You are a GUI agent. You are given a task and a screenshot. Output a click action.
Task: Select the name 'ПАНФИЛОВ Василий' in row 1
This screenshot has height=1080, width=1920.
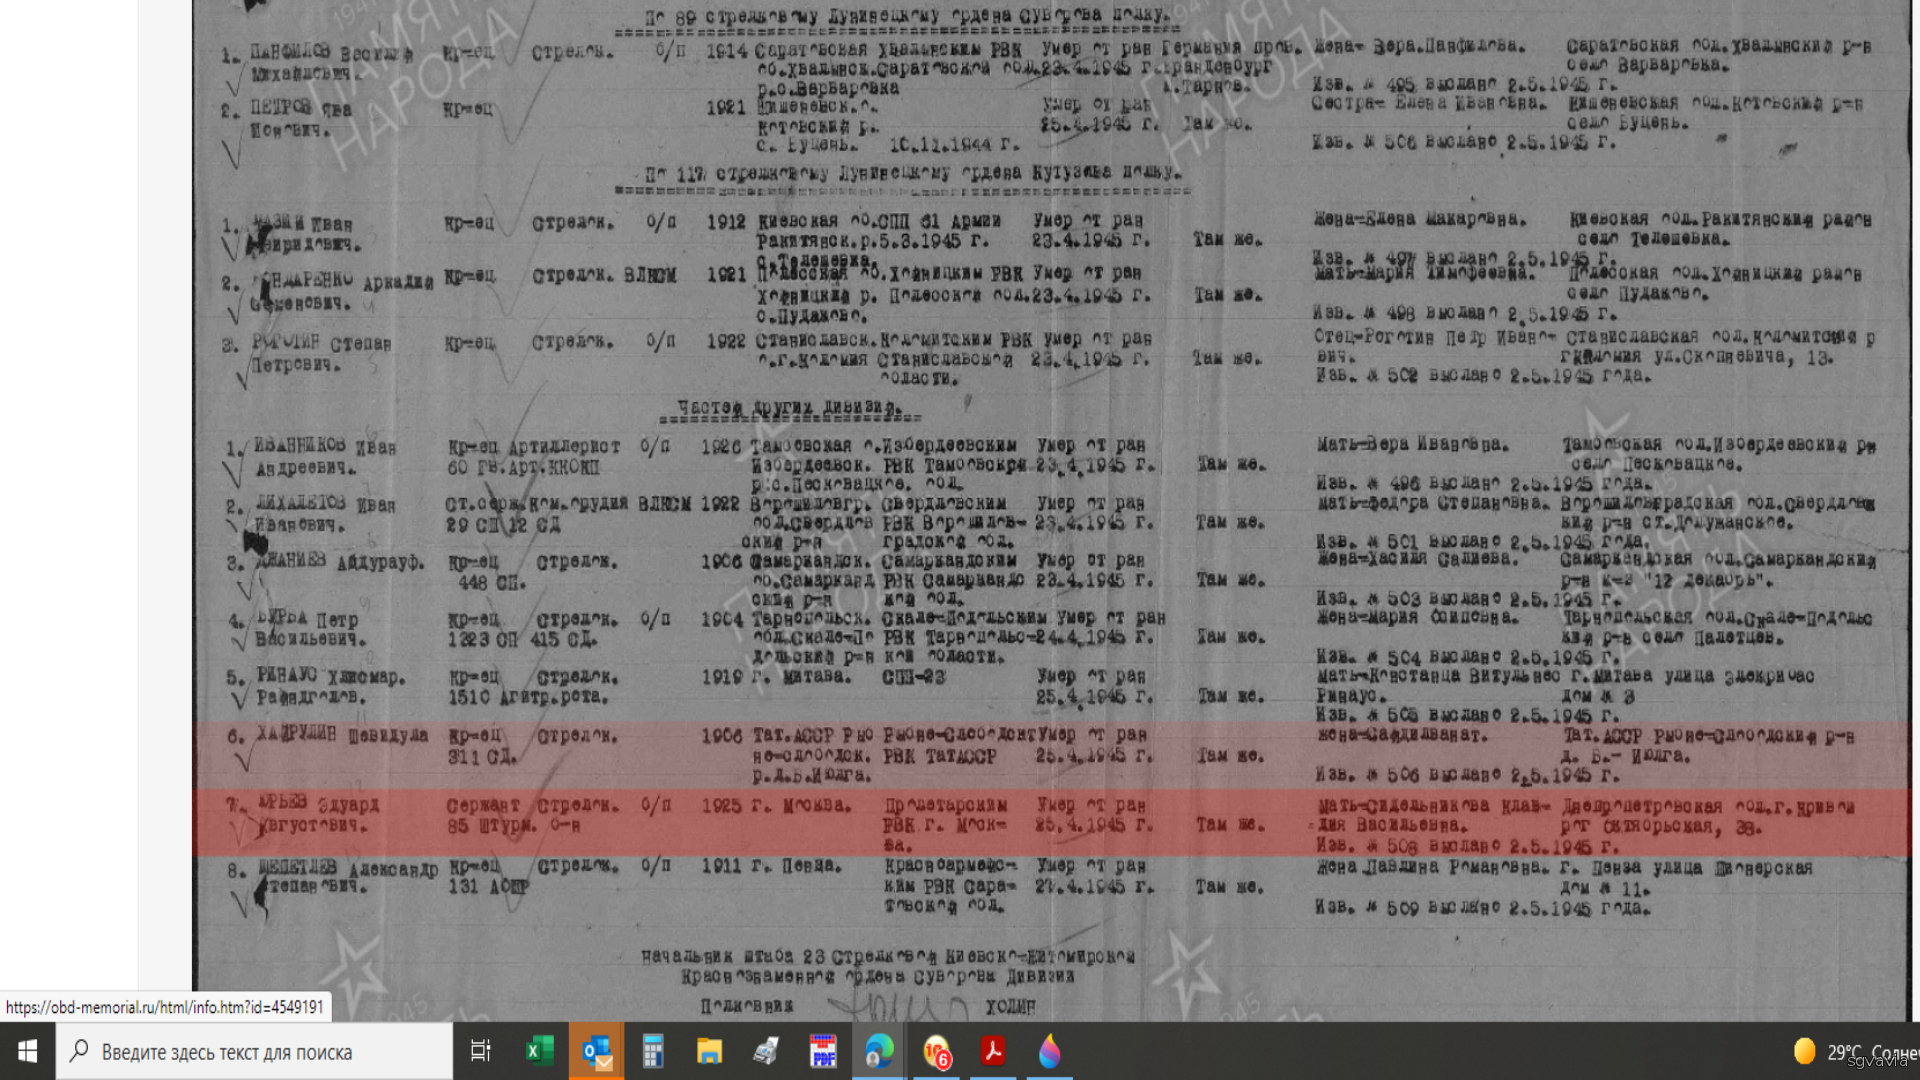tap(331, 52)
